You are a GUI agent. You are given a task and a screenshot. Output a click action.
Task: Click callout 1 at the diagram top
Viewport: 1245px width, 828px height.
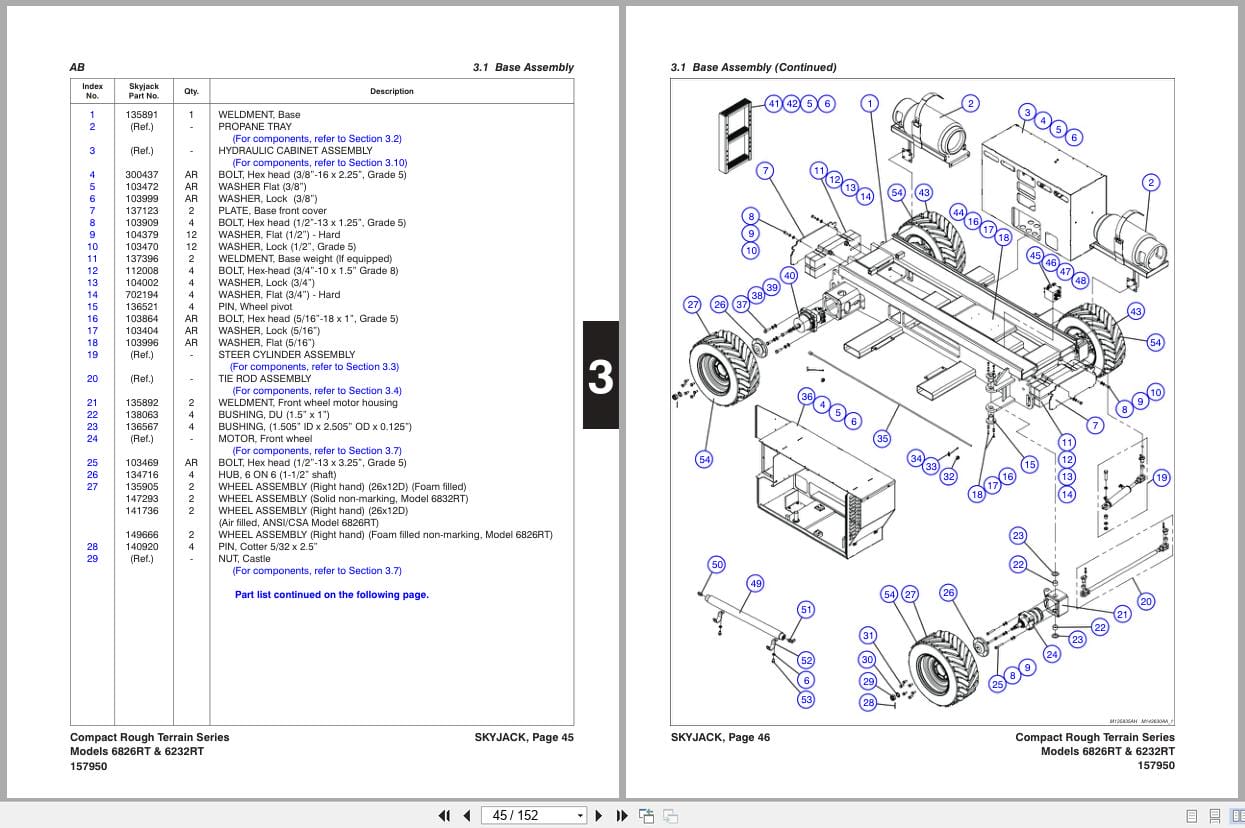click(870, 103)
